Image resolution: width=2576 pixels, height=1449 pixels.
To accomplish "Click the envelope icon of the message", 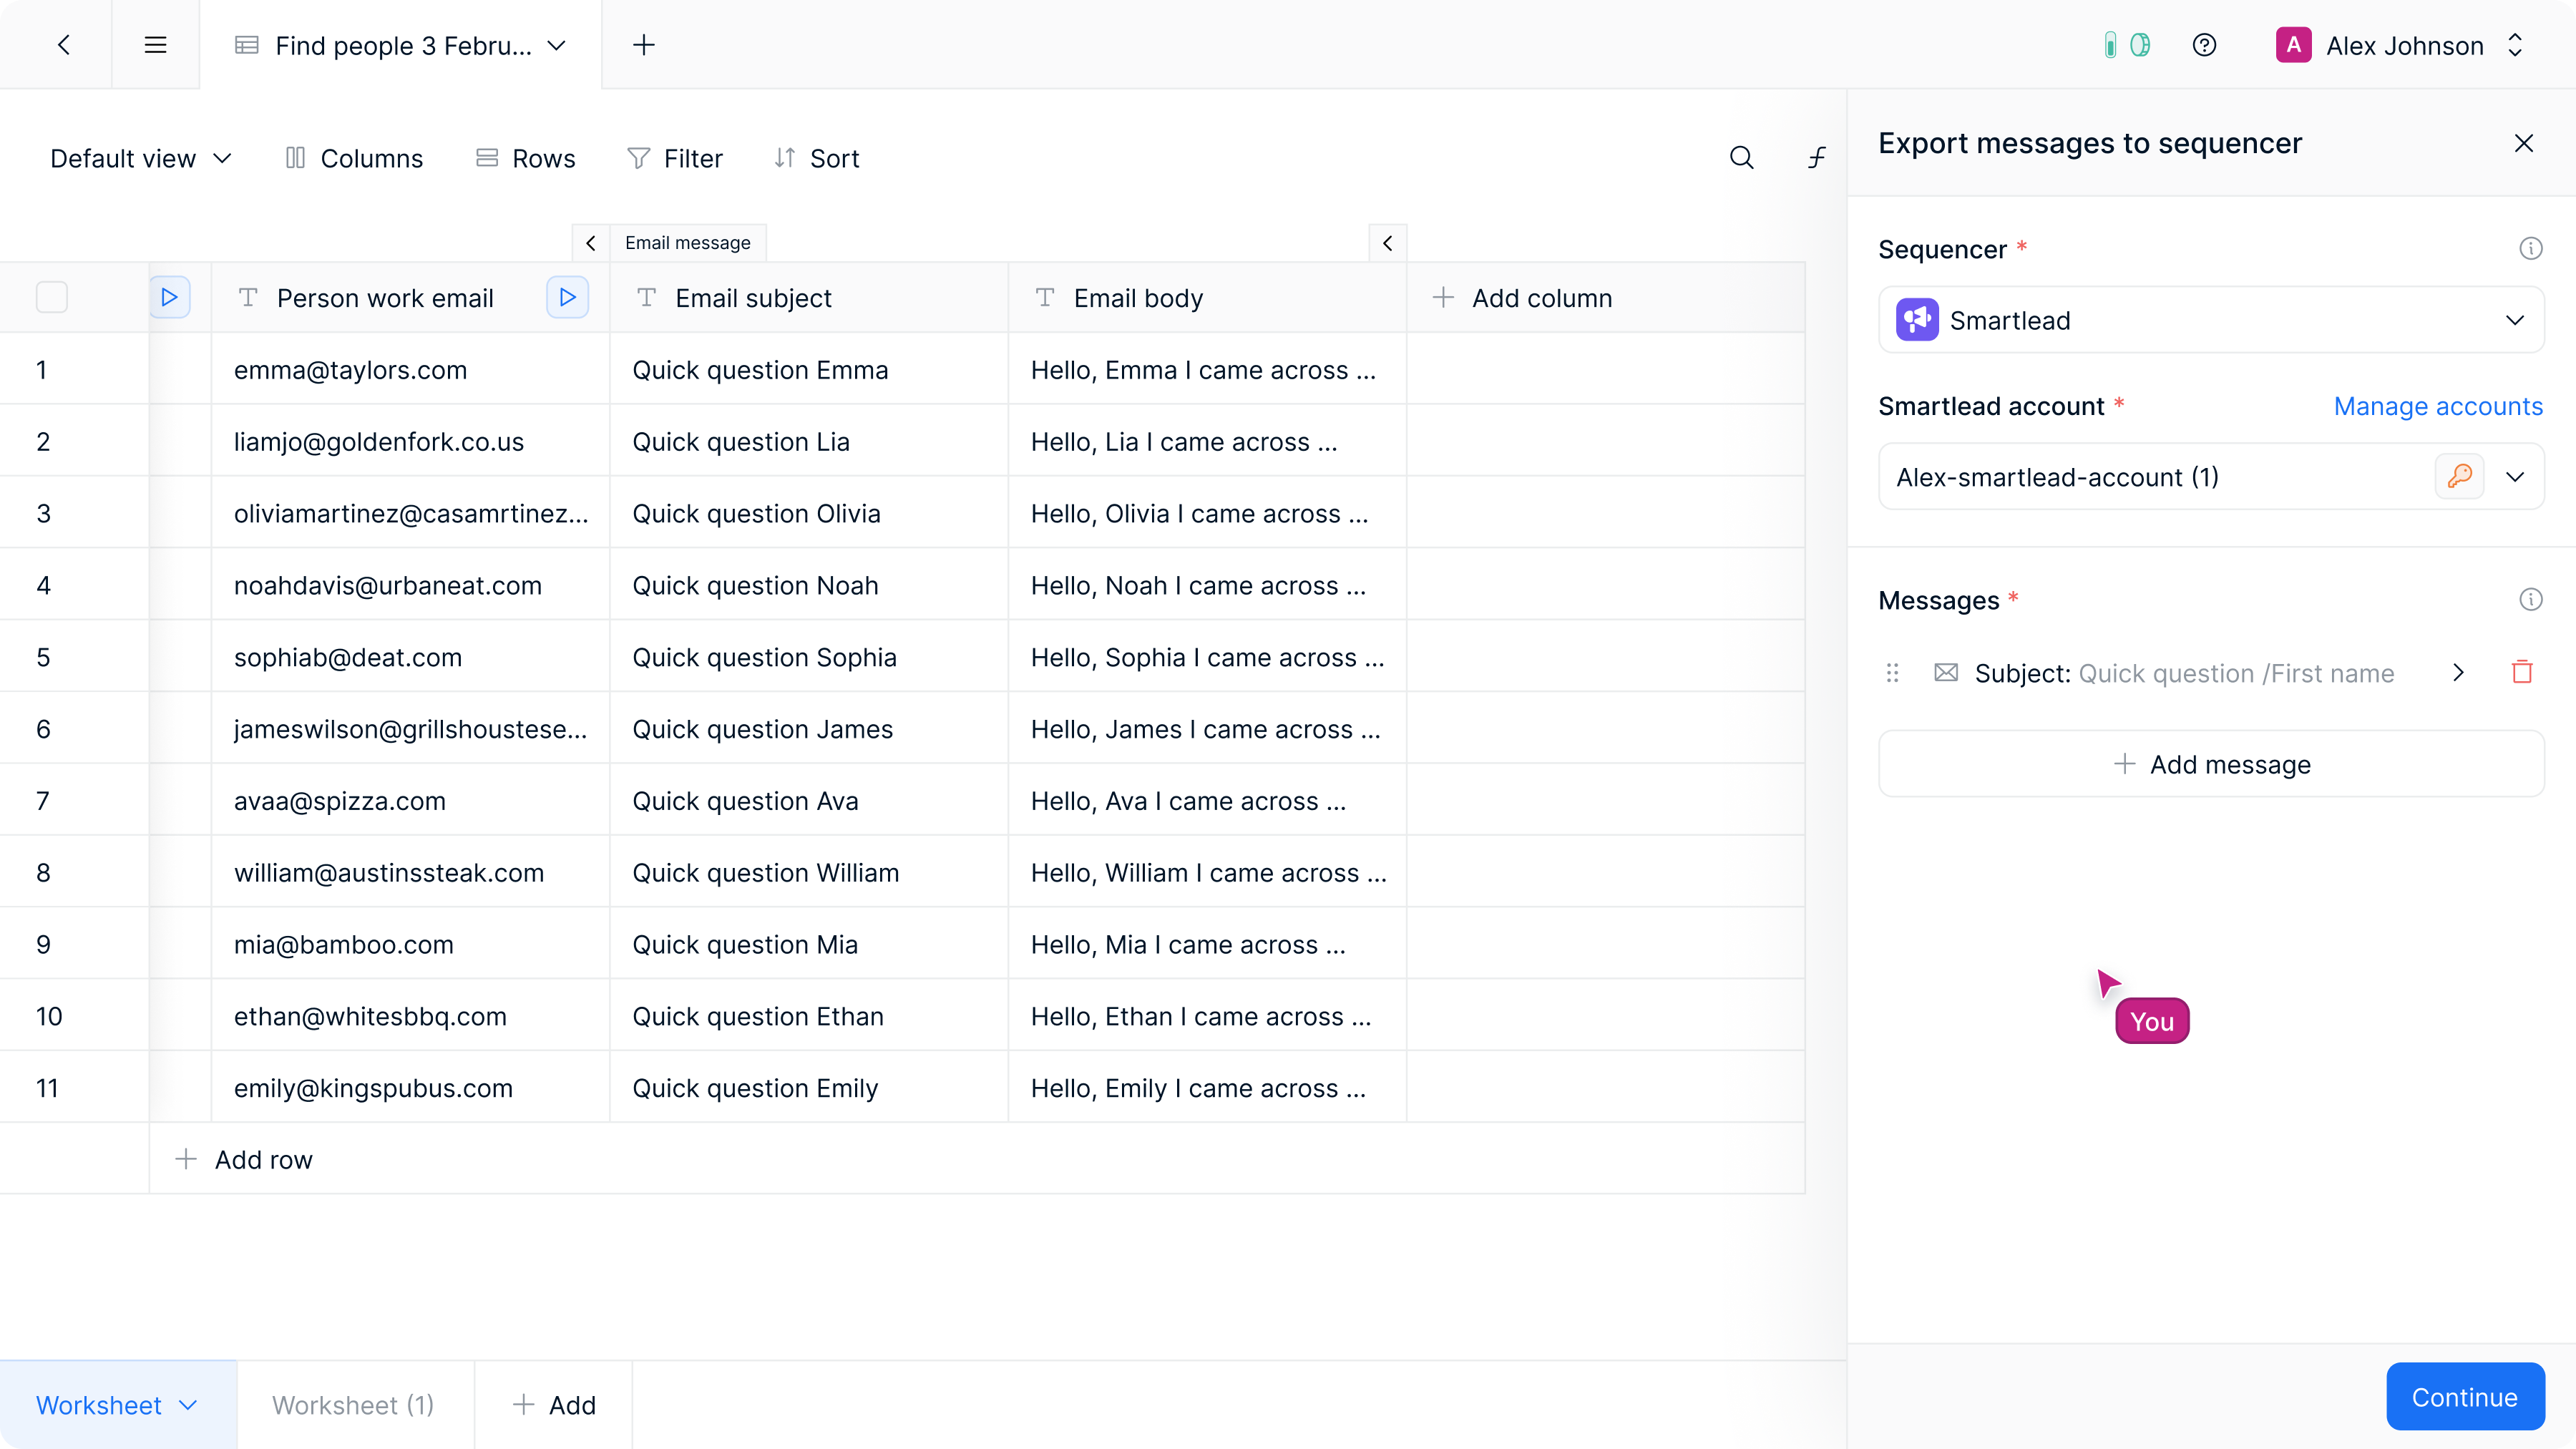I will point(1945,672).
